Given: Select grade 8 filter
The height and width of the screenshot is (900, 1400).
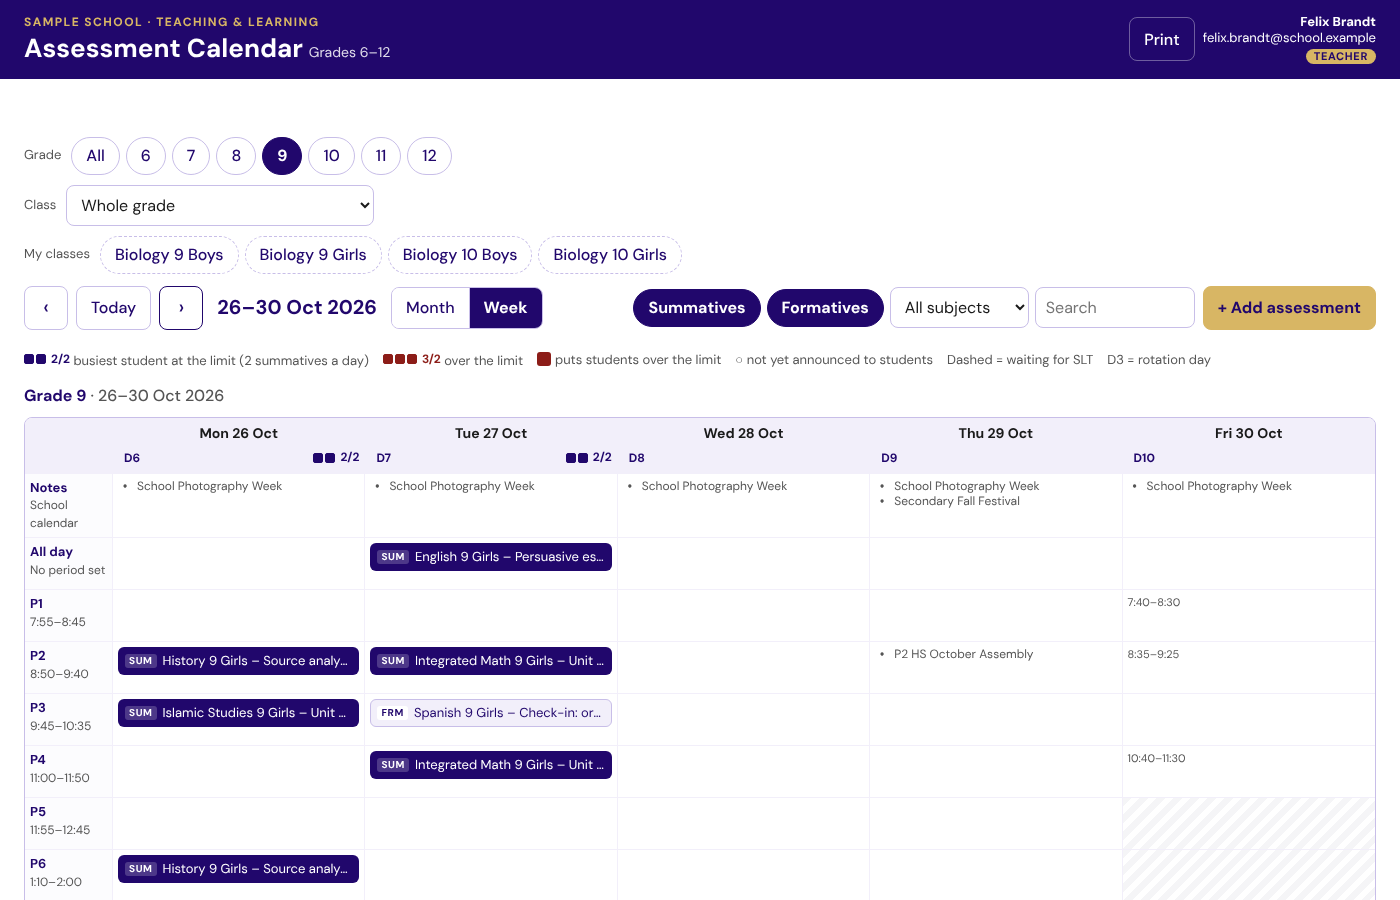Looking at the screenshot, I should pyautogui.click(x=236, y=156).
